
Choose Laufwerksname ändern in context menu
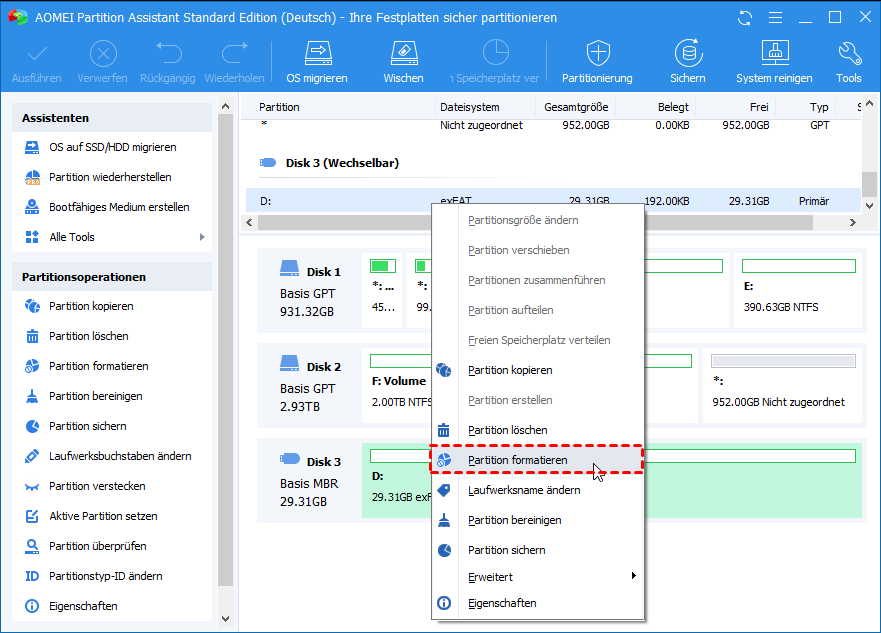tap(538, 490)
